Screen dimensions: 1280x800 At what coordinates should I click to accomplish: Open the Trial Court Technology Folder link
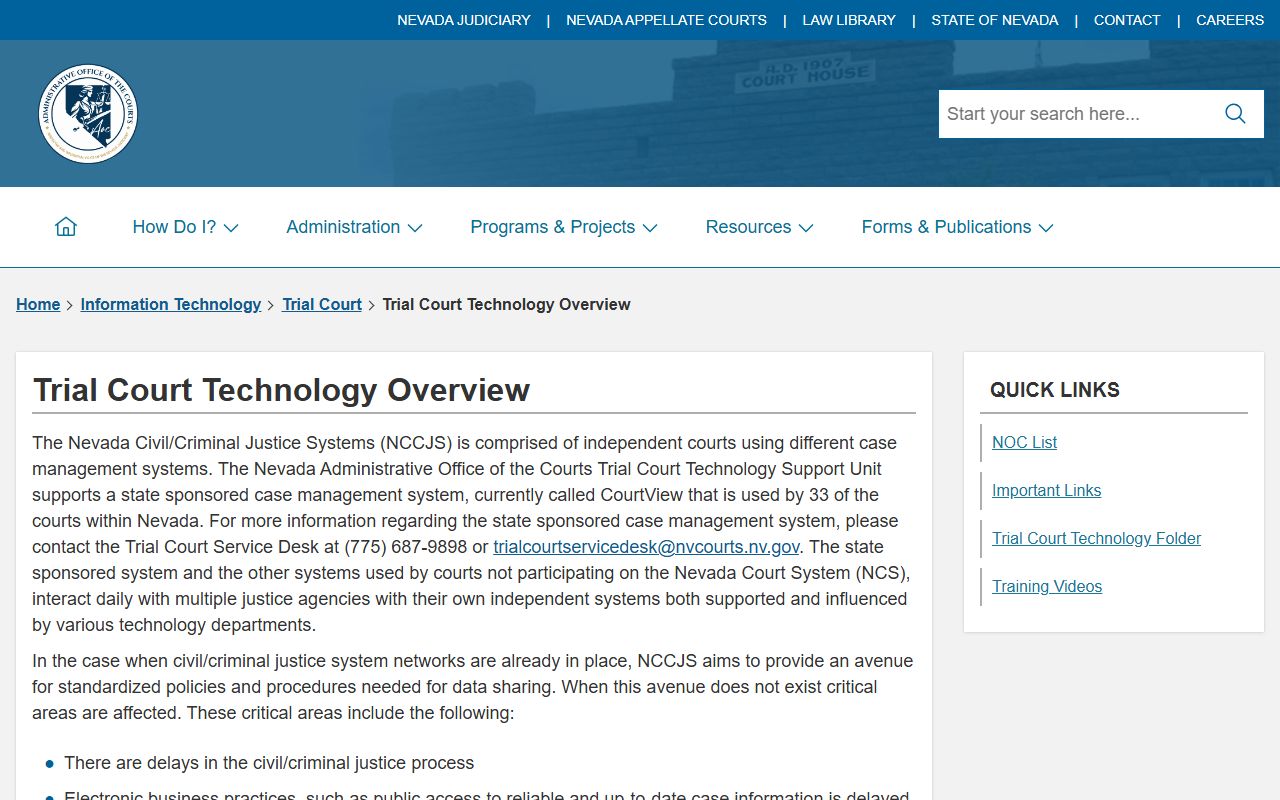coord(1096,538)
